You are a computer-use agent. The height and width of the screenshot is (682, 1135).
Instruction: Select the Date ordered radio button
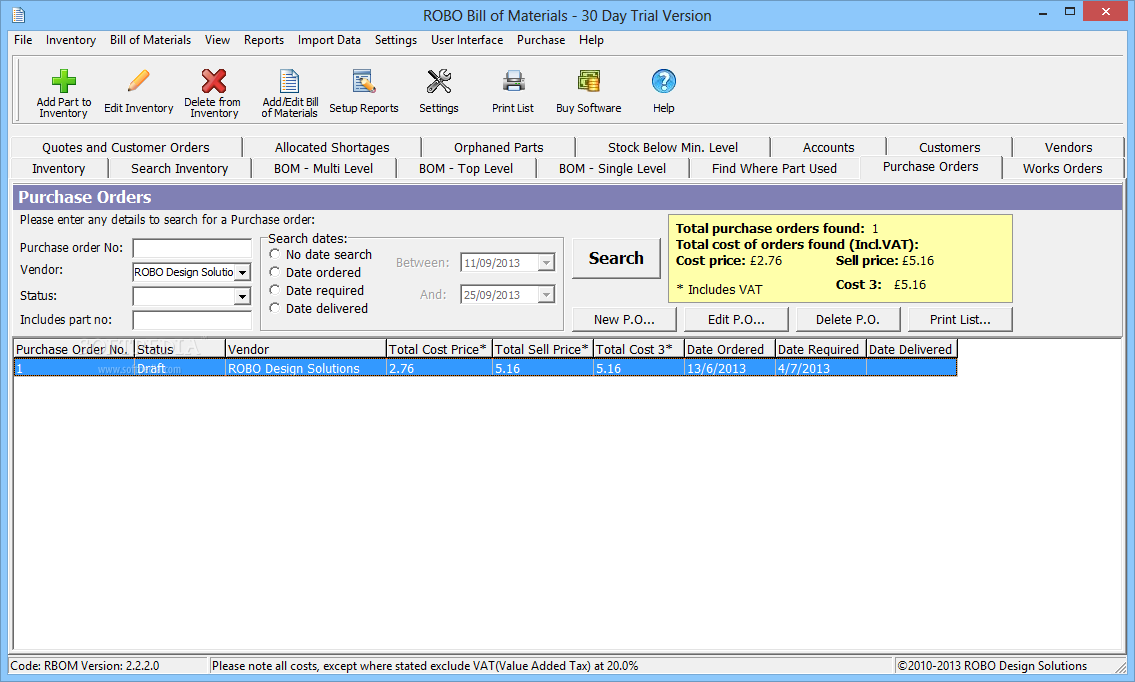pos(274,272)
